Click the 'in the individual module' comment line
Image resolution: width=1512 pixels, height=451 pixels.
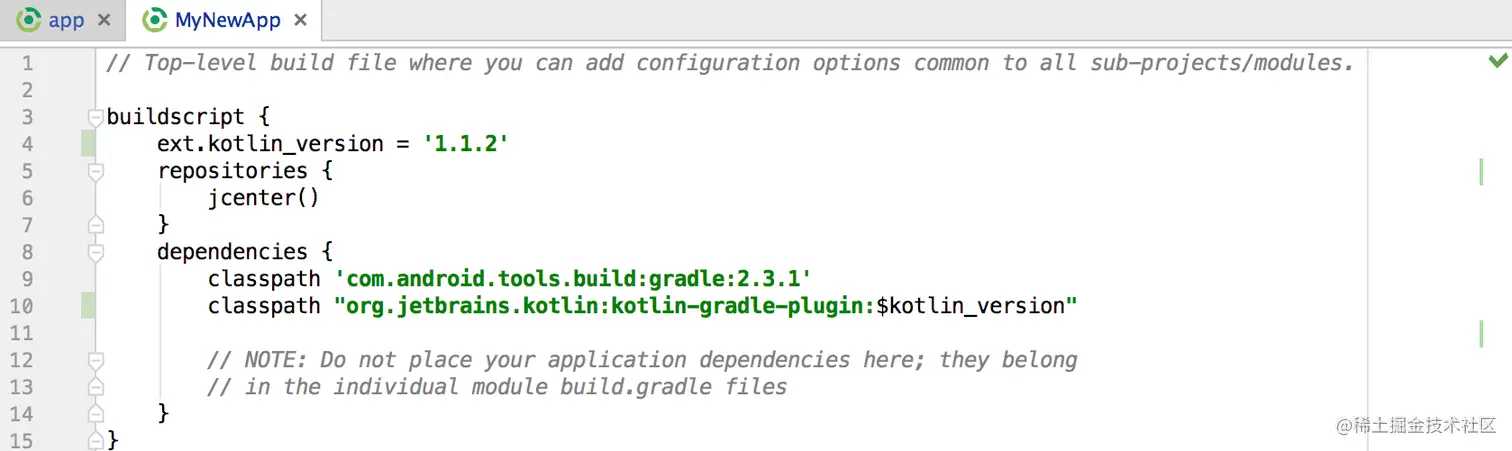[x=497, y=387]
